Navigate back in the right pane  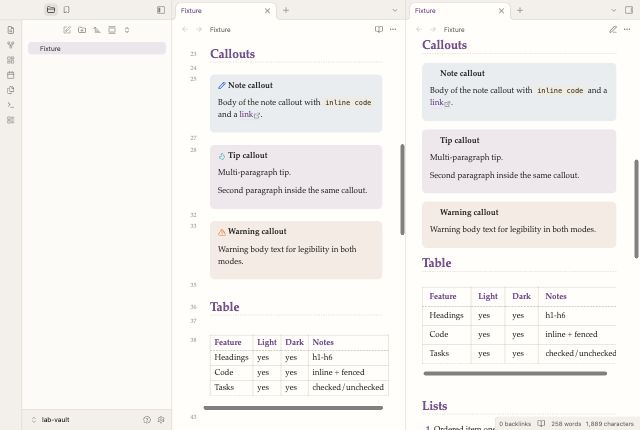[419, 29]
